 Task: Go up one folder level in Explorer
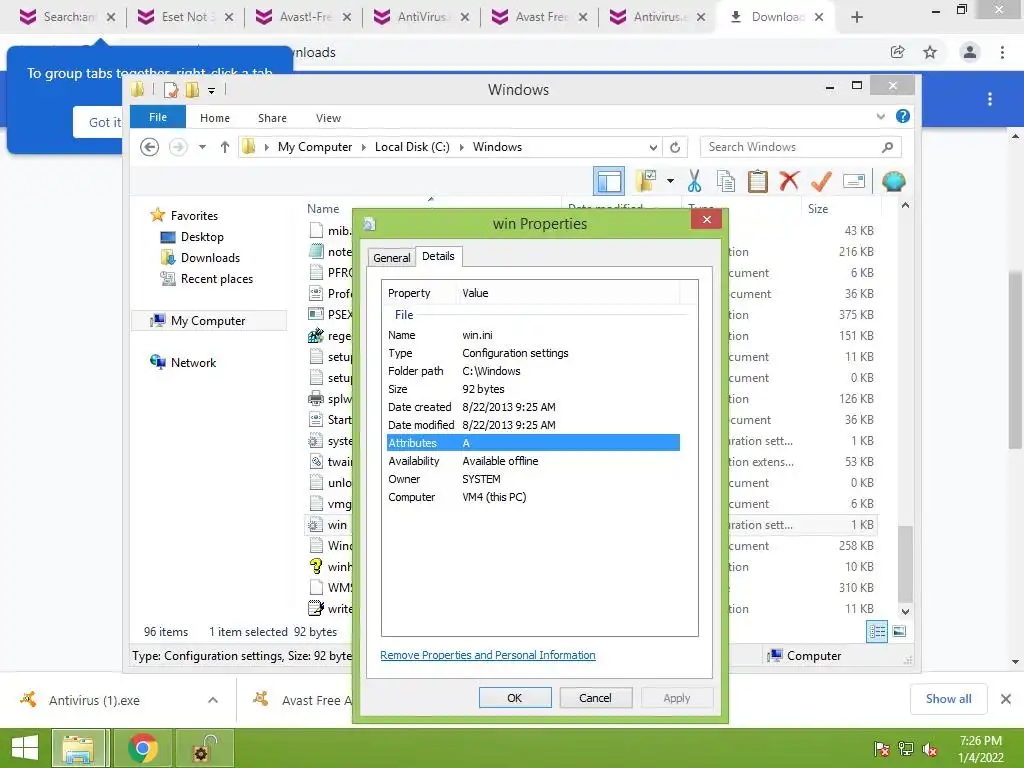[225, 147]
